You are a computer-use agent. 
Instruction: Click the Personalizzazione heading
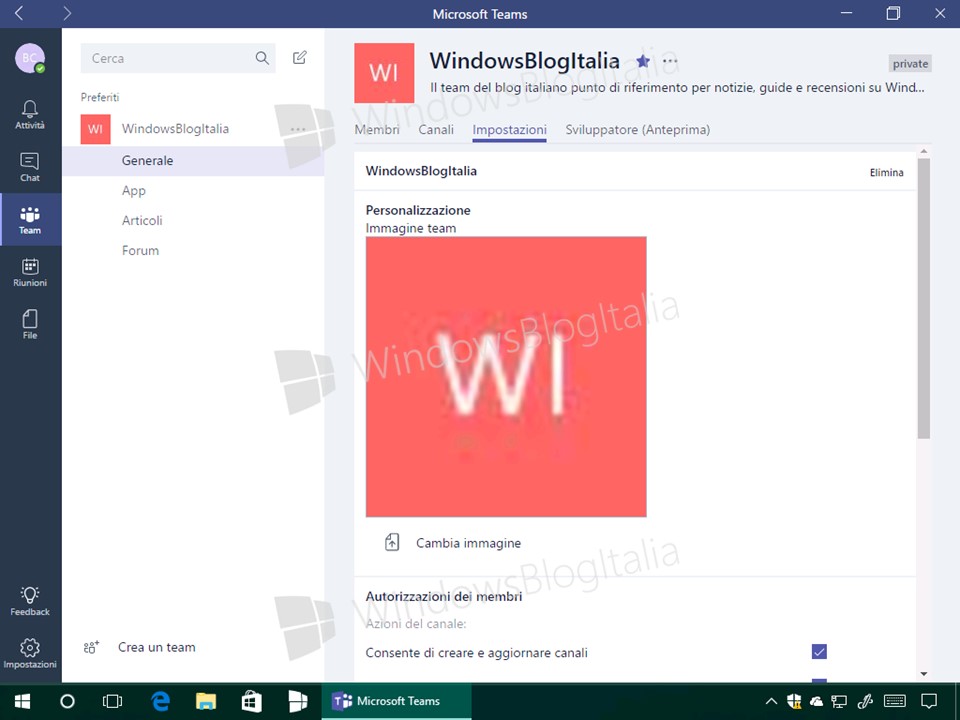coord(418,210)
